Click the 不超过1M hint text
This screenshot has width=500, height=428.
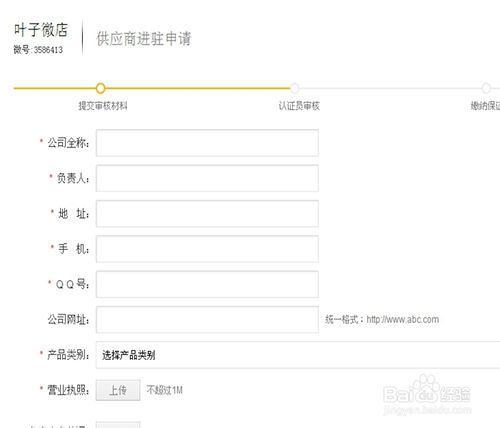pyautogui.click(x=165, y=390)
